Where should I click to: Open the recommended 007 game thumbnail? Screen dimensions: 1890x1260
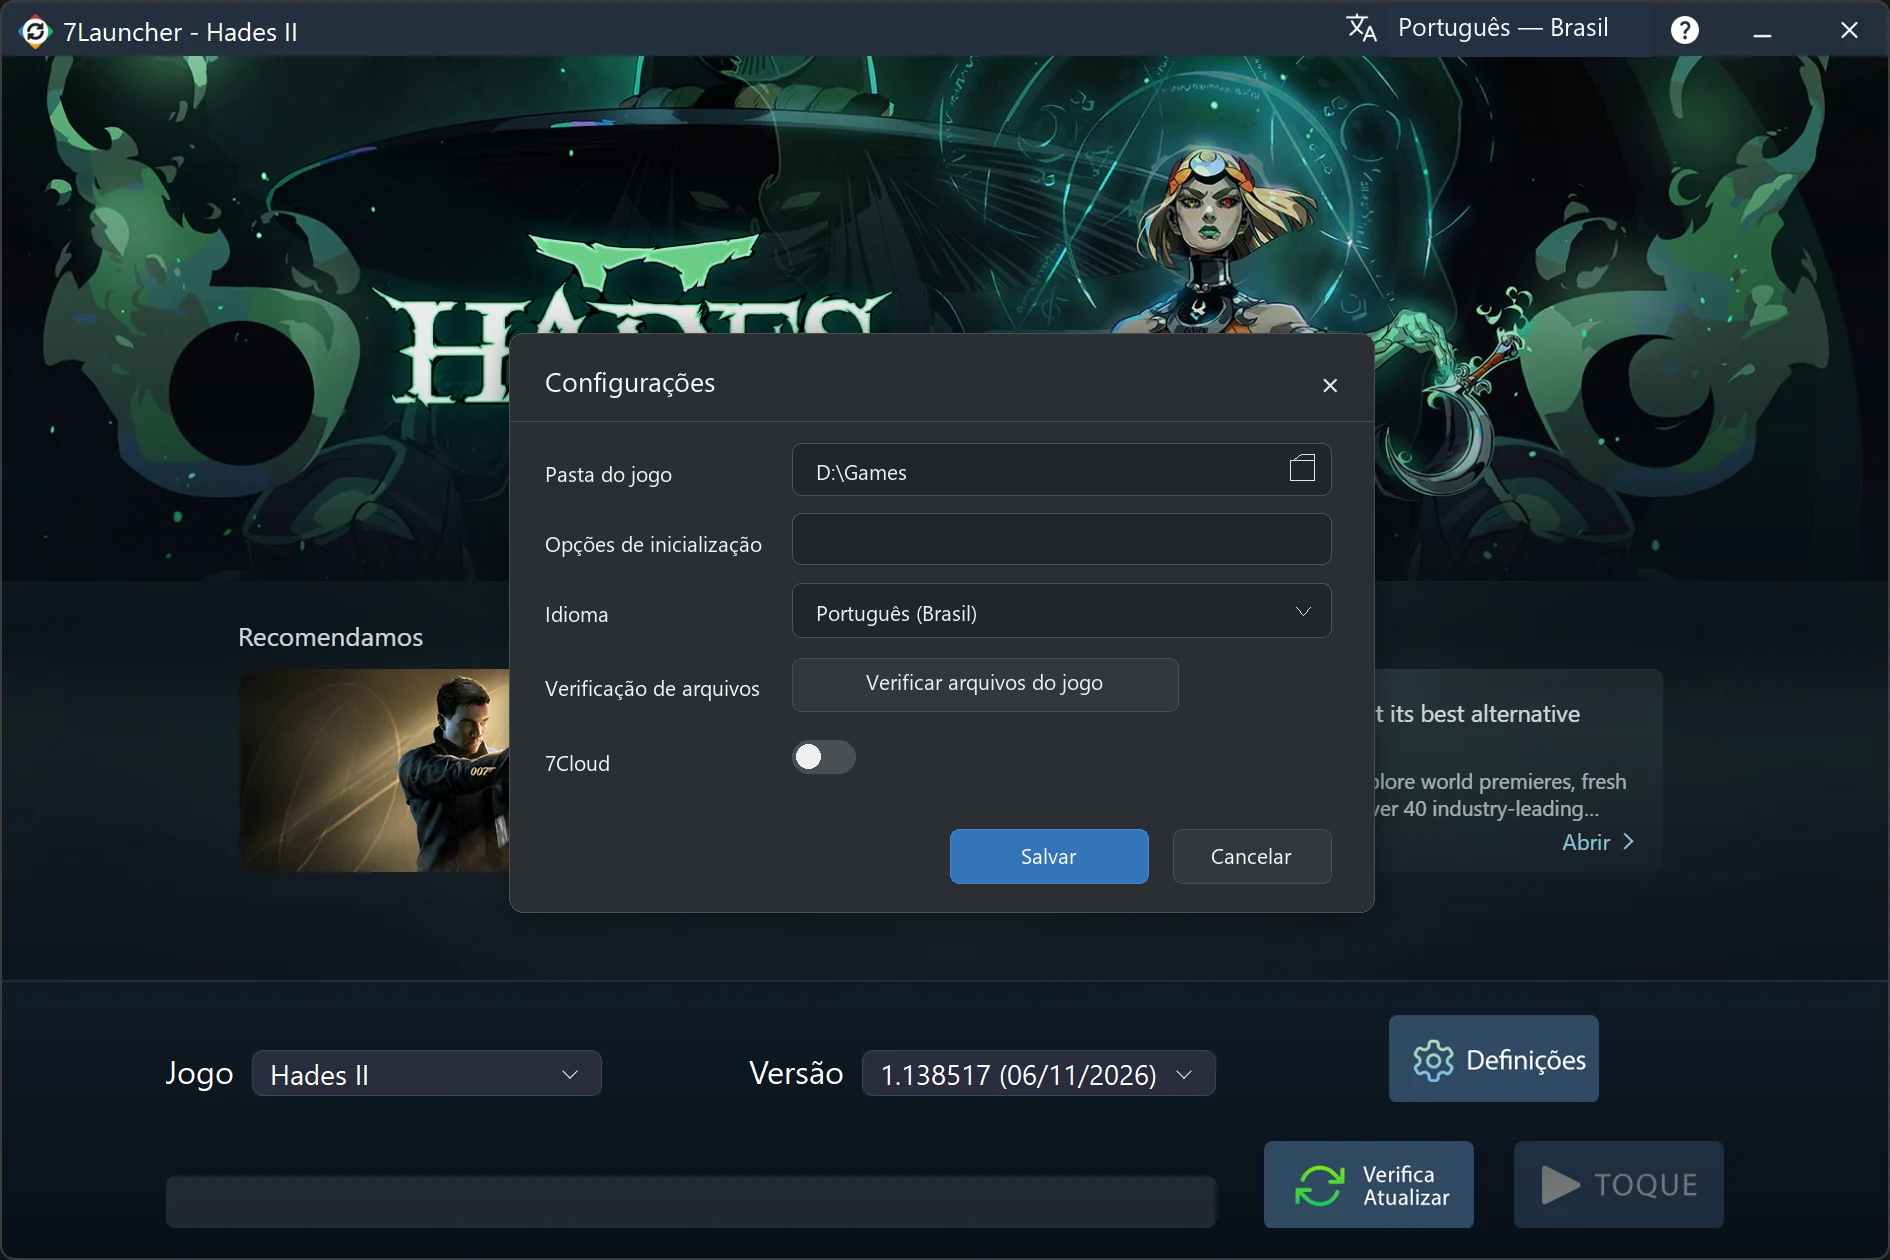click(x=375, y=770)
